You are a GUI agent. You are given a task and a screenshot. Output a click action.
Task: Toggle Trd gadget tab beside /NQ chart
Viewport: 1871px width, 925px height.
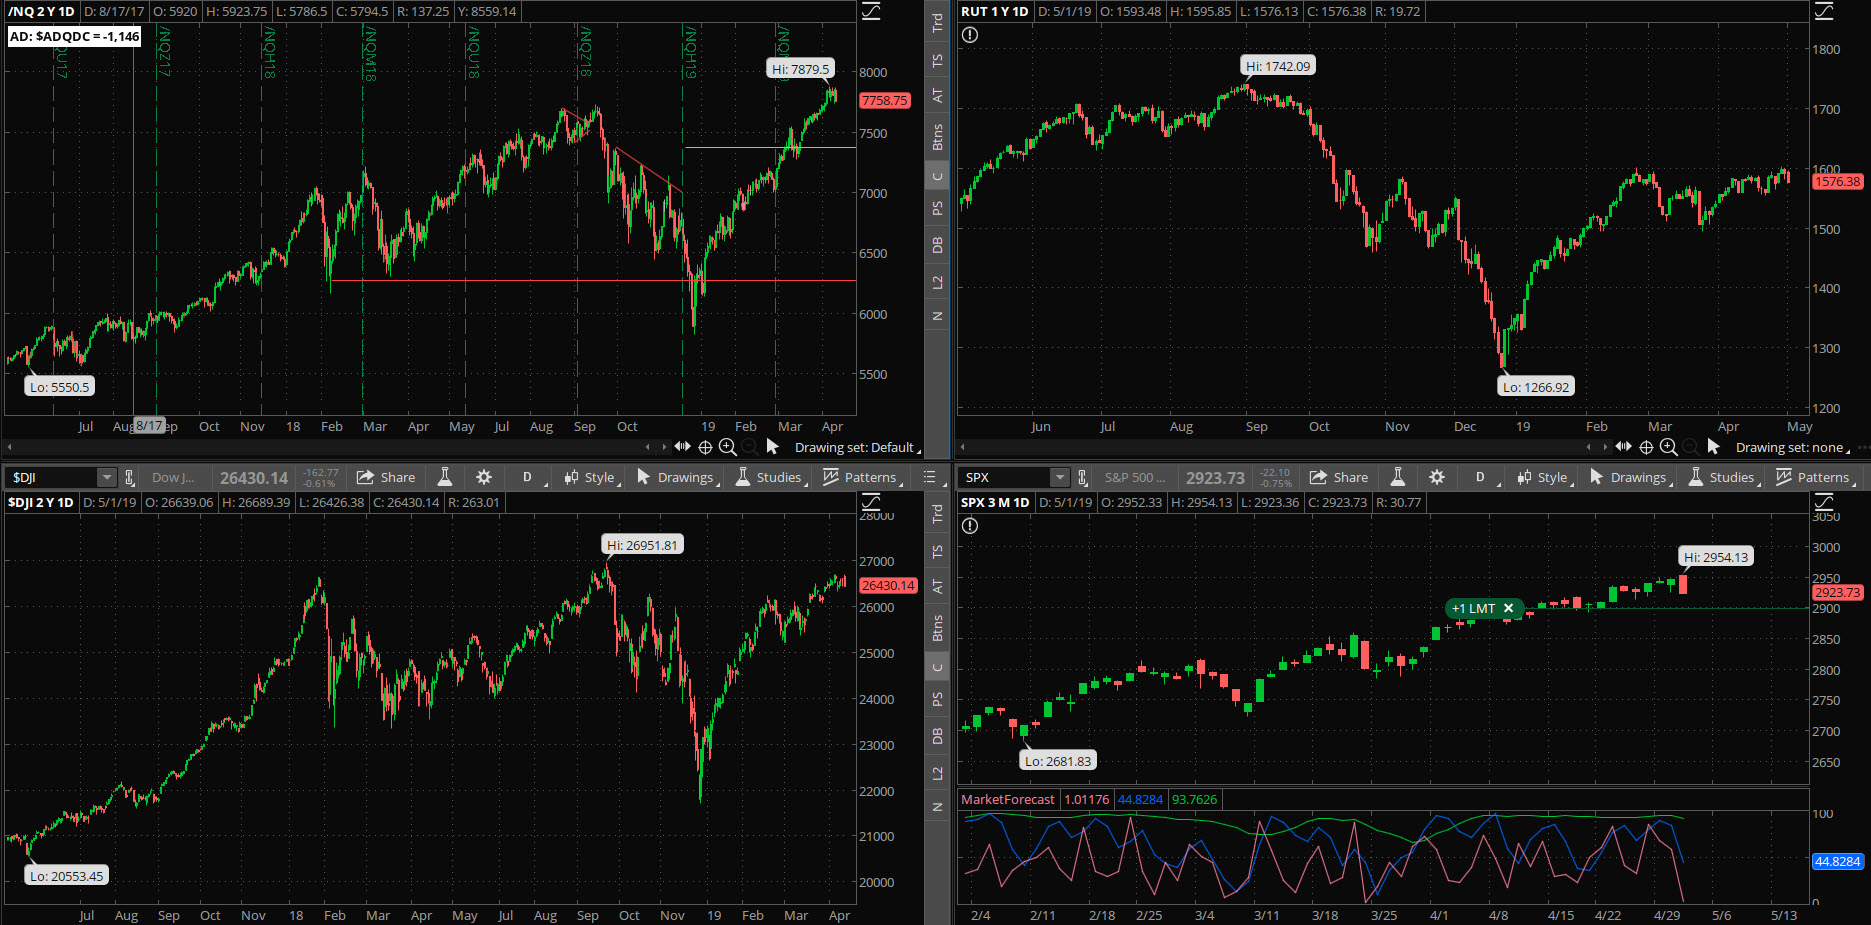937,22
